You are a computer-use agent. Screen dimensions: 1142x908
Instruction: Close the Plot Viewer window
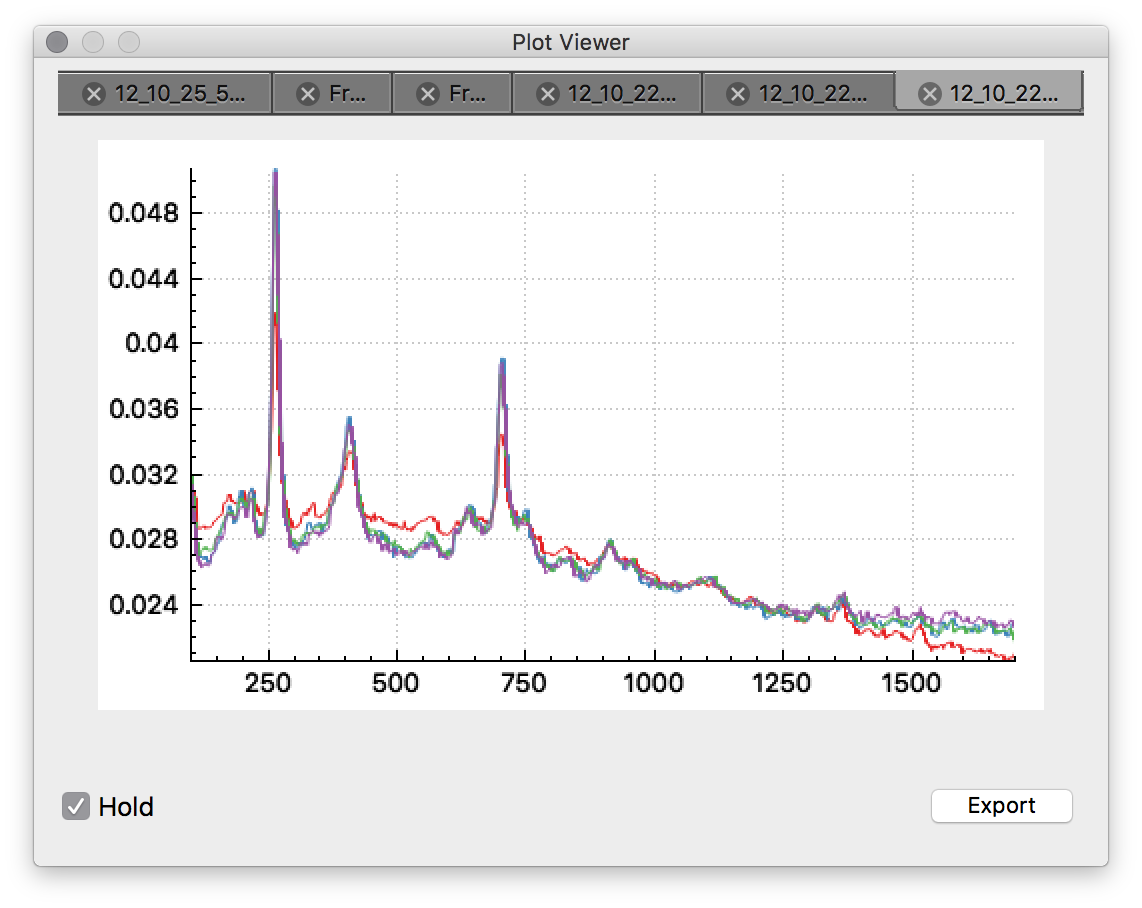[x=57, y=42]
